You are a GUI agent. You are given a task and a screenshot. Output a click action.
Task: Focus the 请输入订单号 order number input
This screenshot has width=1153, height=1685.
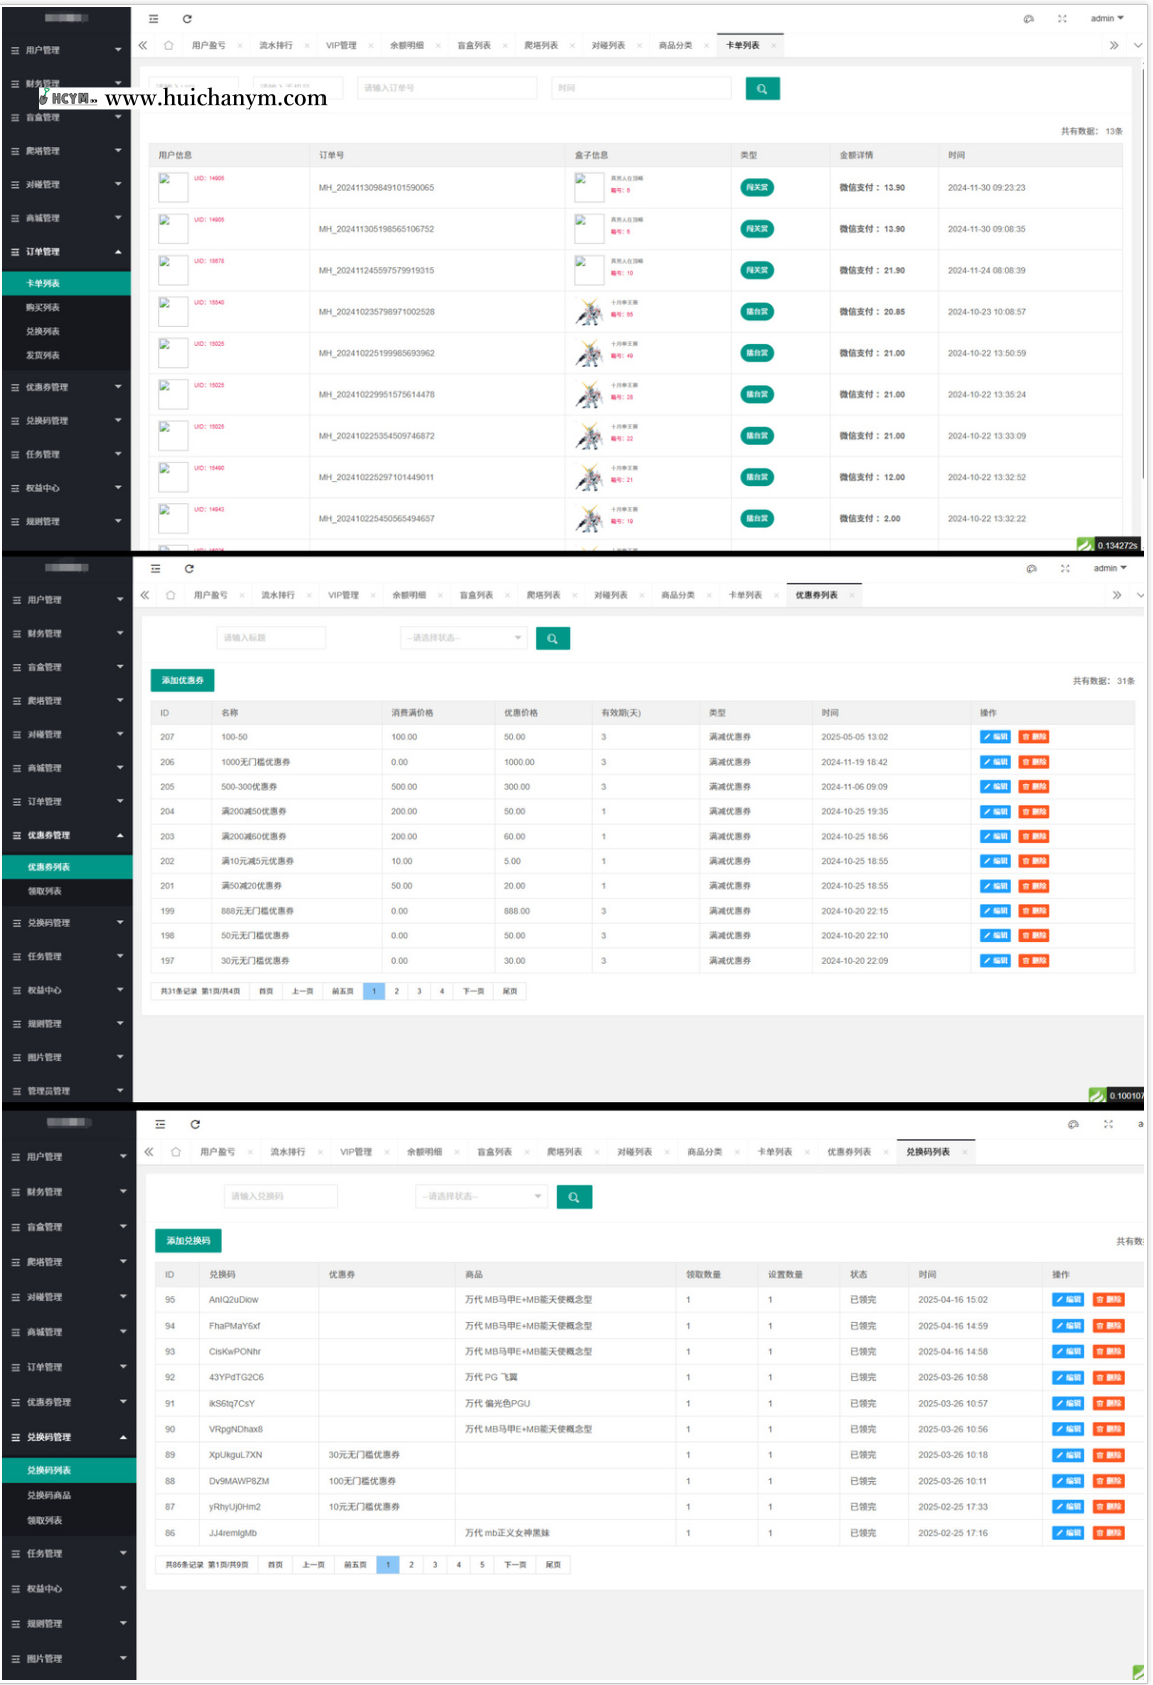click(x=446, y=89)
